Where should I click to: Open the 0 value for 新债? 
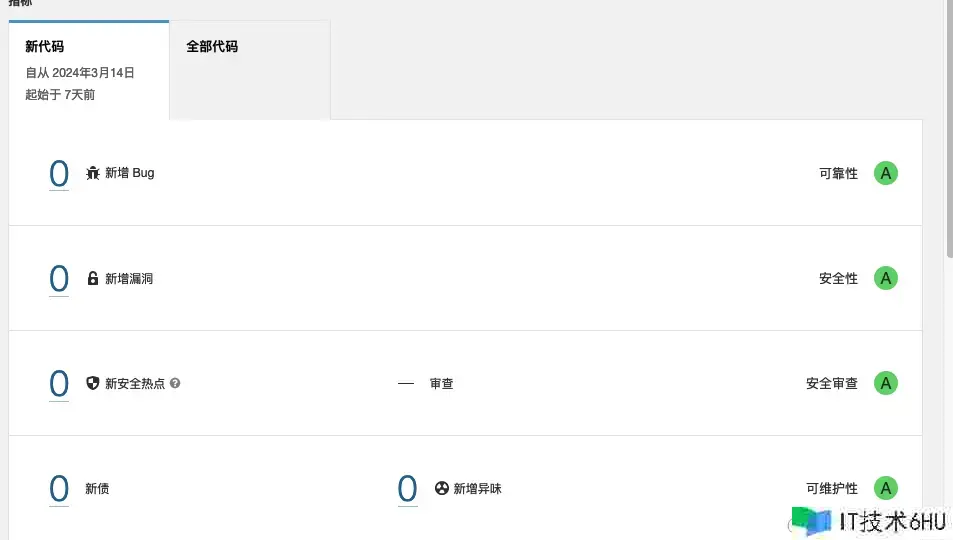[x=59, y=489]
